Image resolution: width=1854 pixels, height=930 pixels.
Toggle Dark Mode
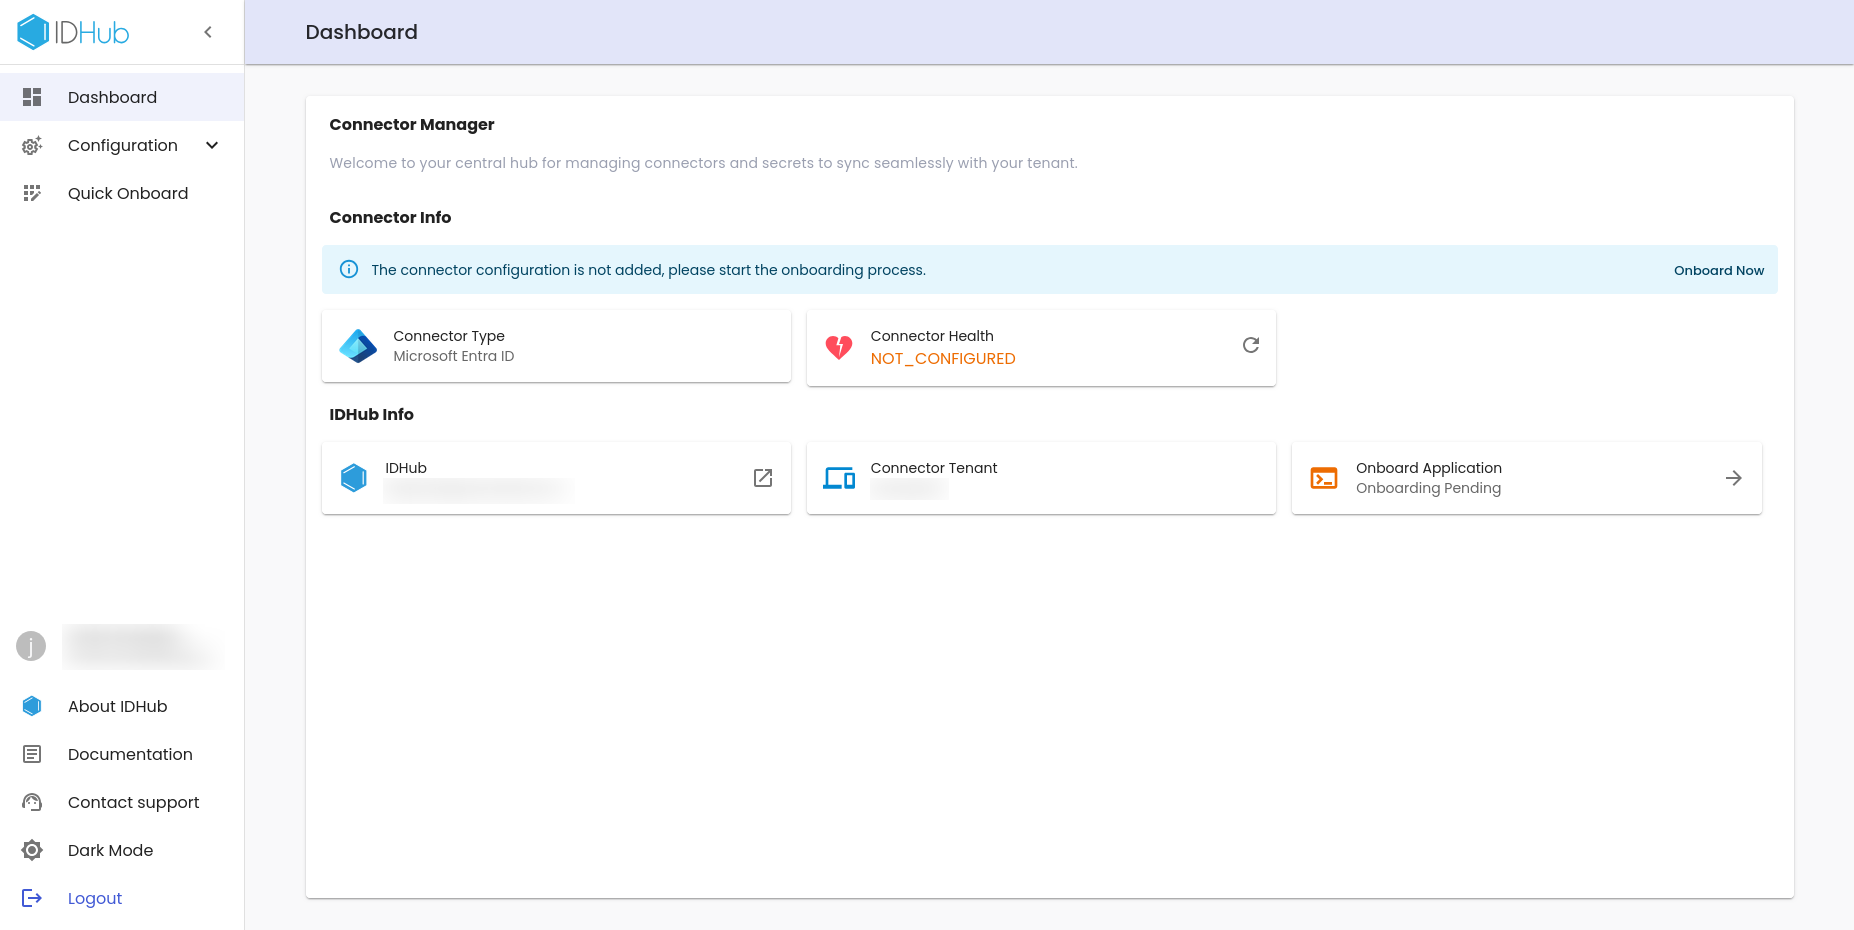coord(110,850)
